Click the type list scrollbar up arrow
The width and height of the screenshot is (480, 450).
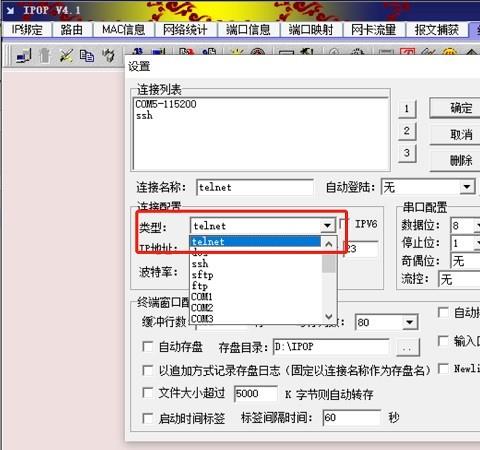[x=329, y=244]
